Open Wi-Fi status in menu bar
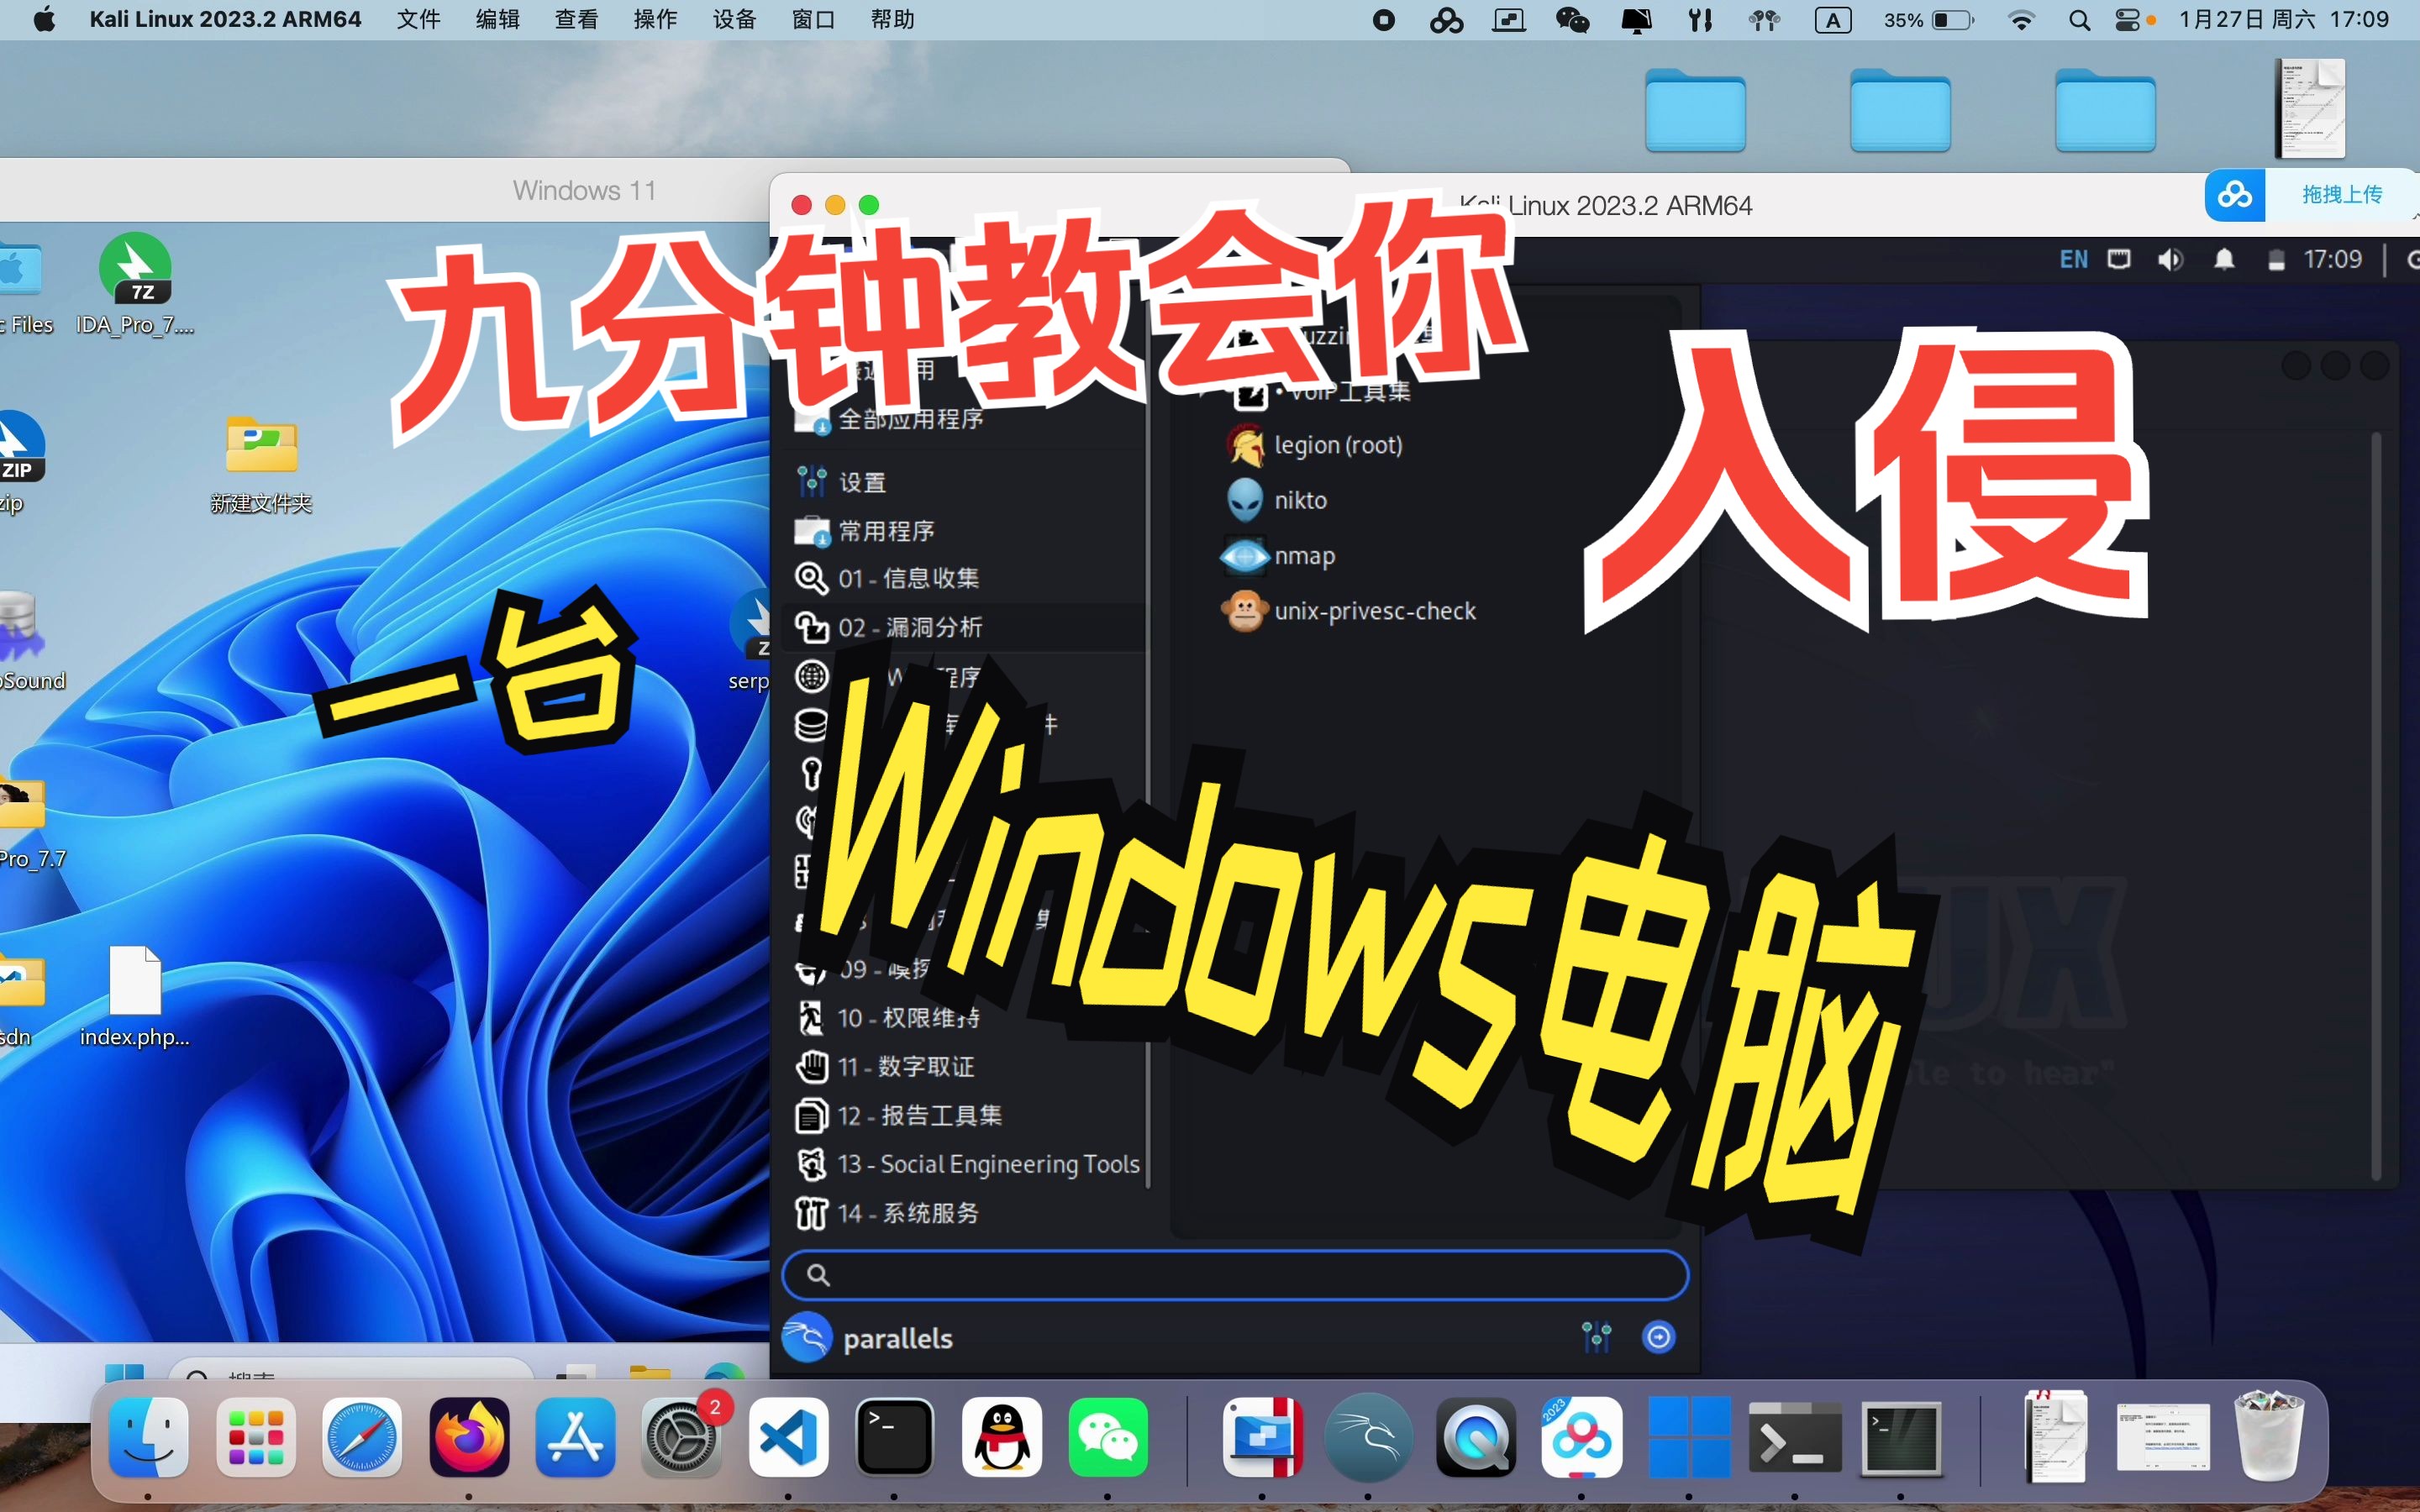Screen dimensions: 2420x1512 2021,20
